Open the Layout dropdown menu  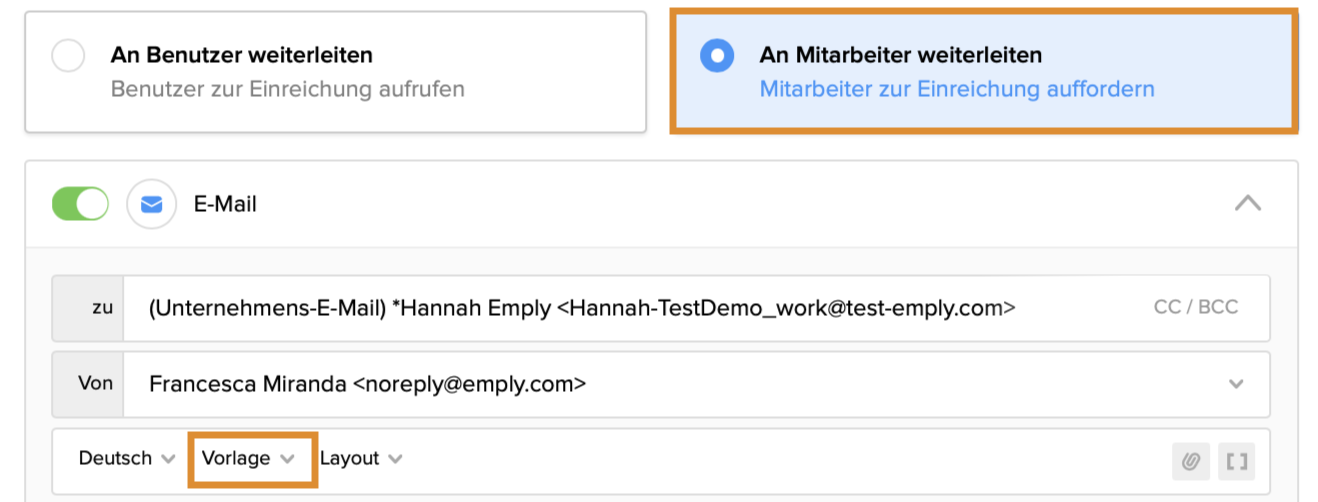point(361,458)
